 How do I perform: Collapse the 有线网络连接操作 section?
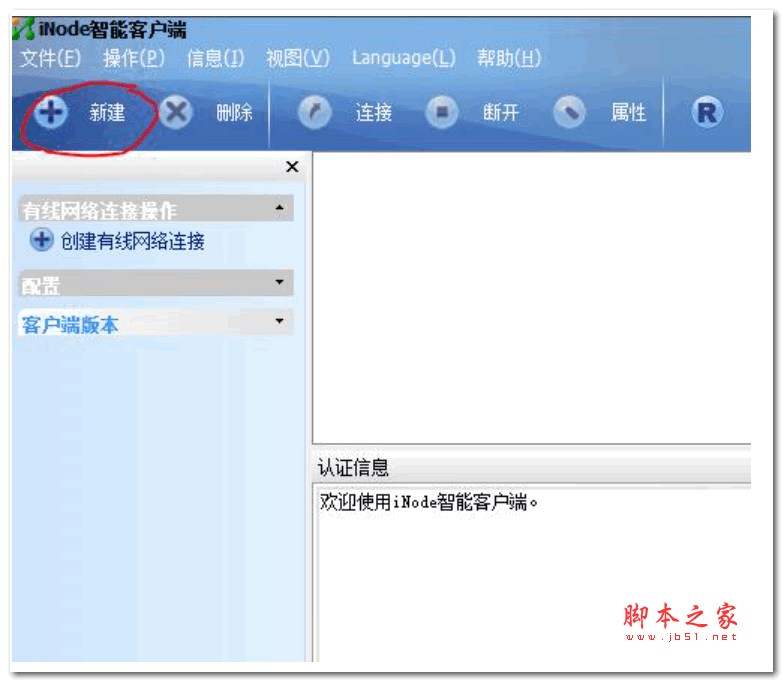[x=279, y=209]
